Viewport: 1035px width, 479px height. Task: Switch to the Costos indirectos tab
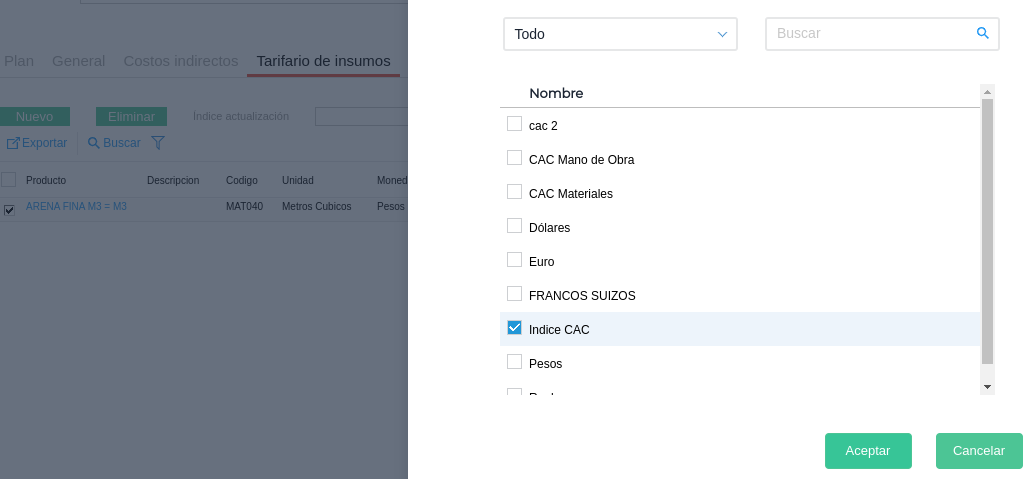181,61
